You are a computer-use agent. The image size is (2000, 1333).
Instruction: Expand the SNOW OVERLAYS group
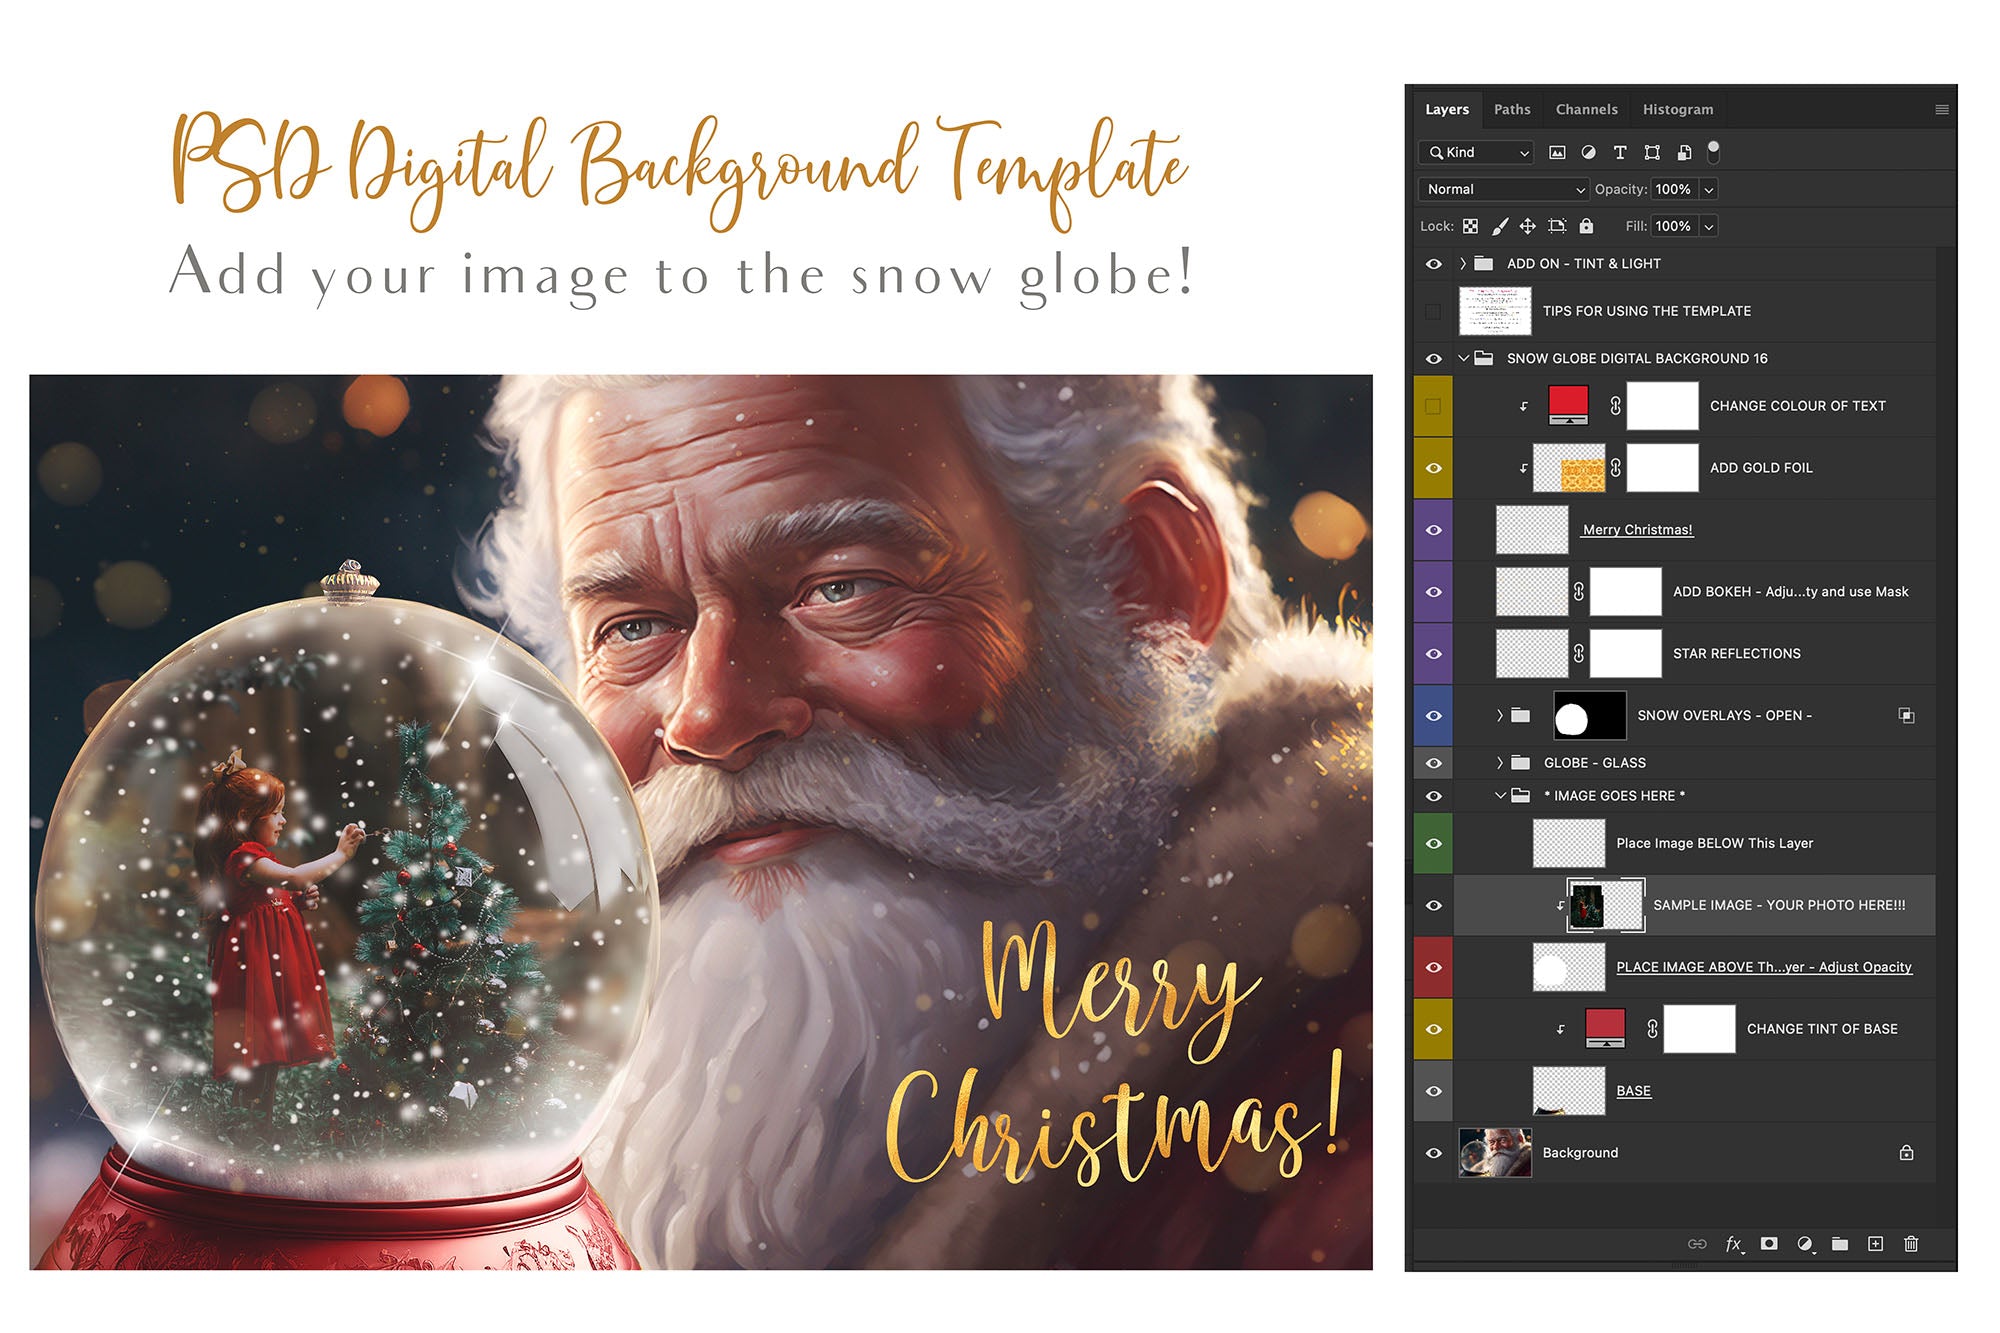1498,715
